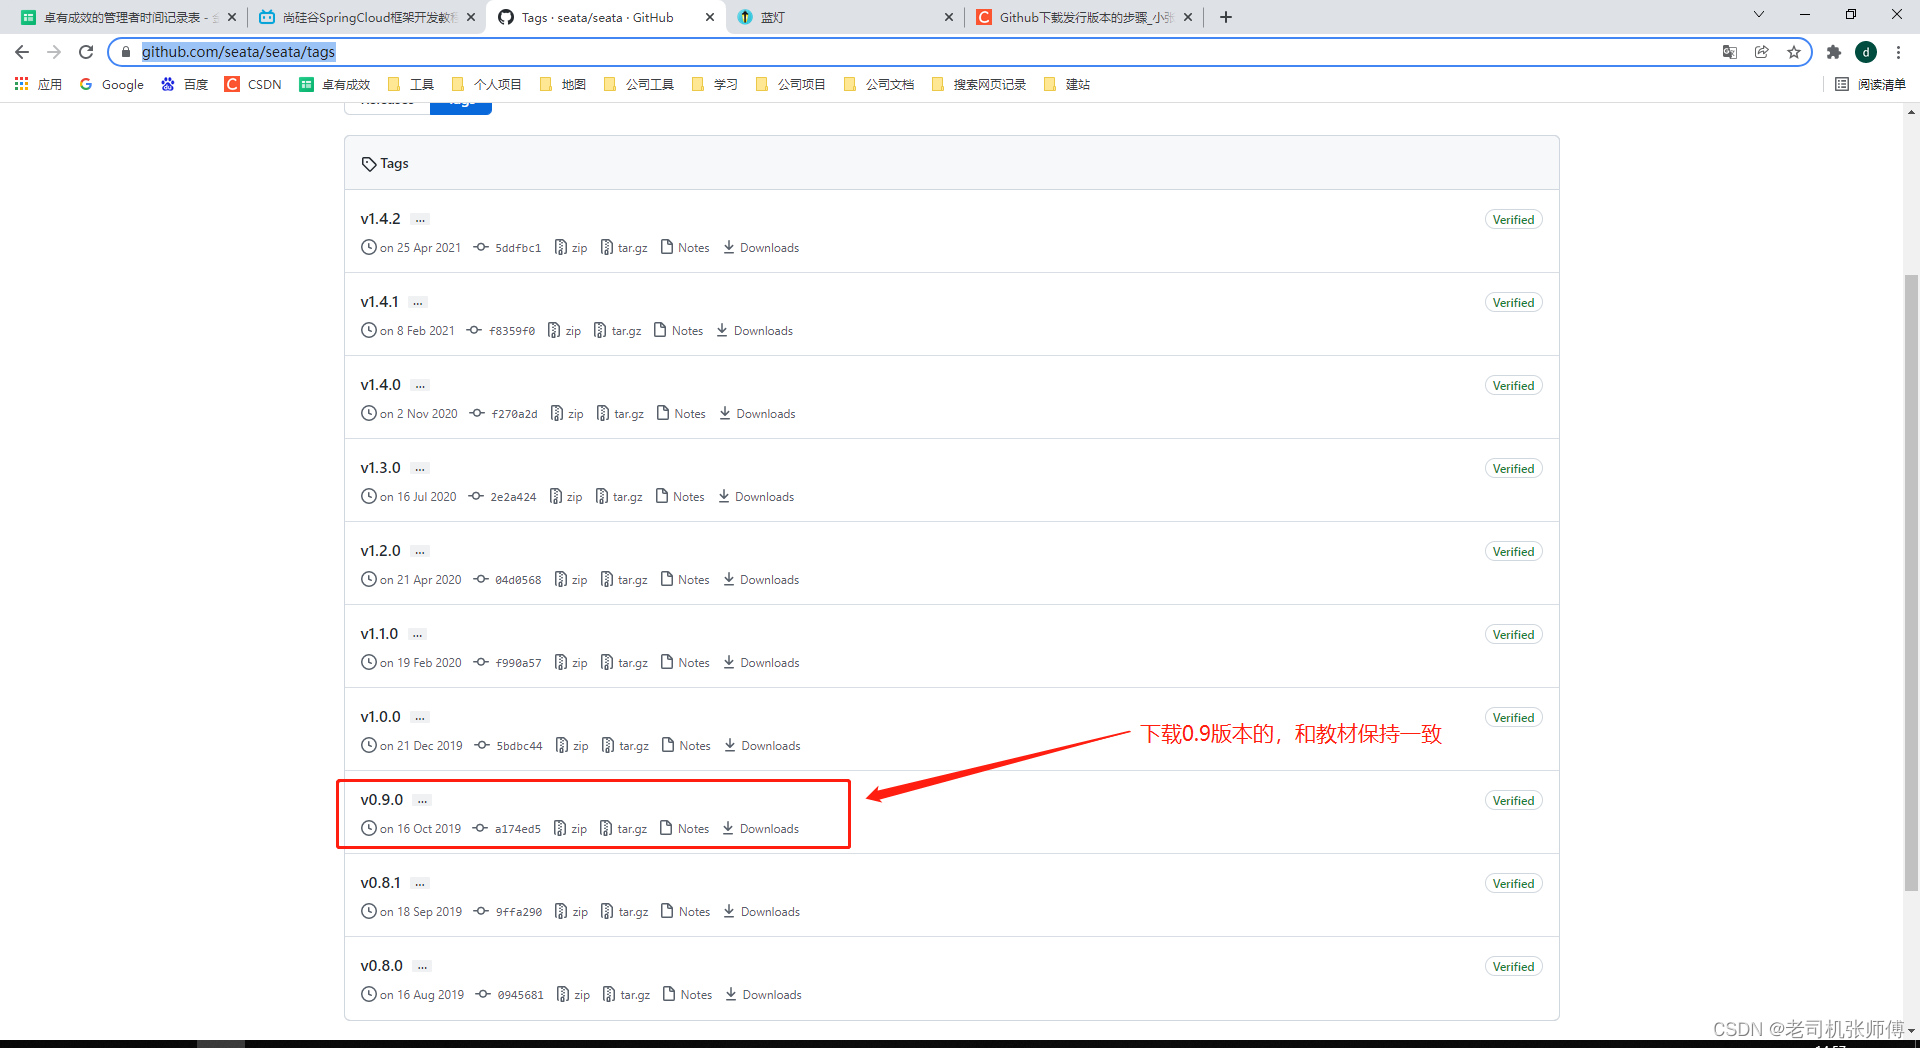Reload the page with the refresh icon
The width and height of the screenshot is (1920, 1048).
[86, 52]
